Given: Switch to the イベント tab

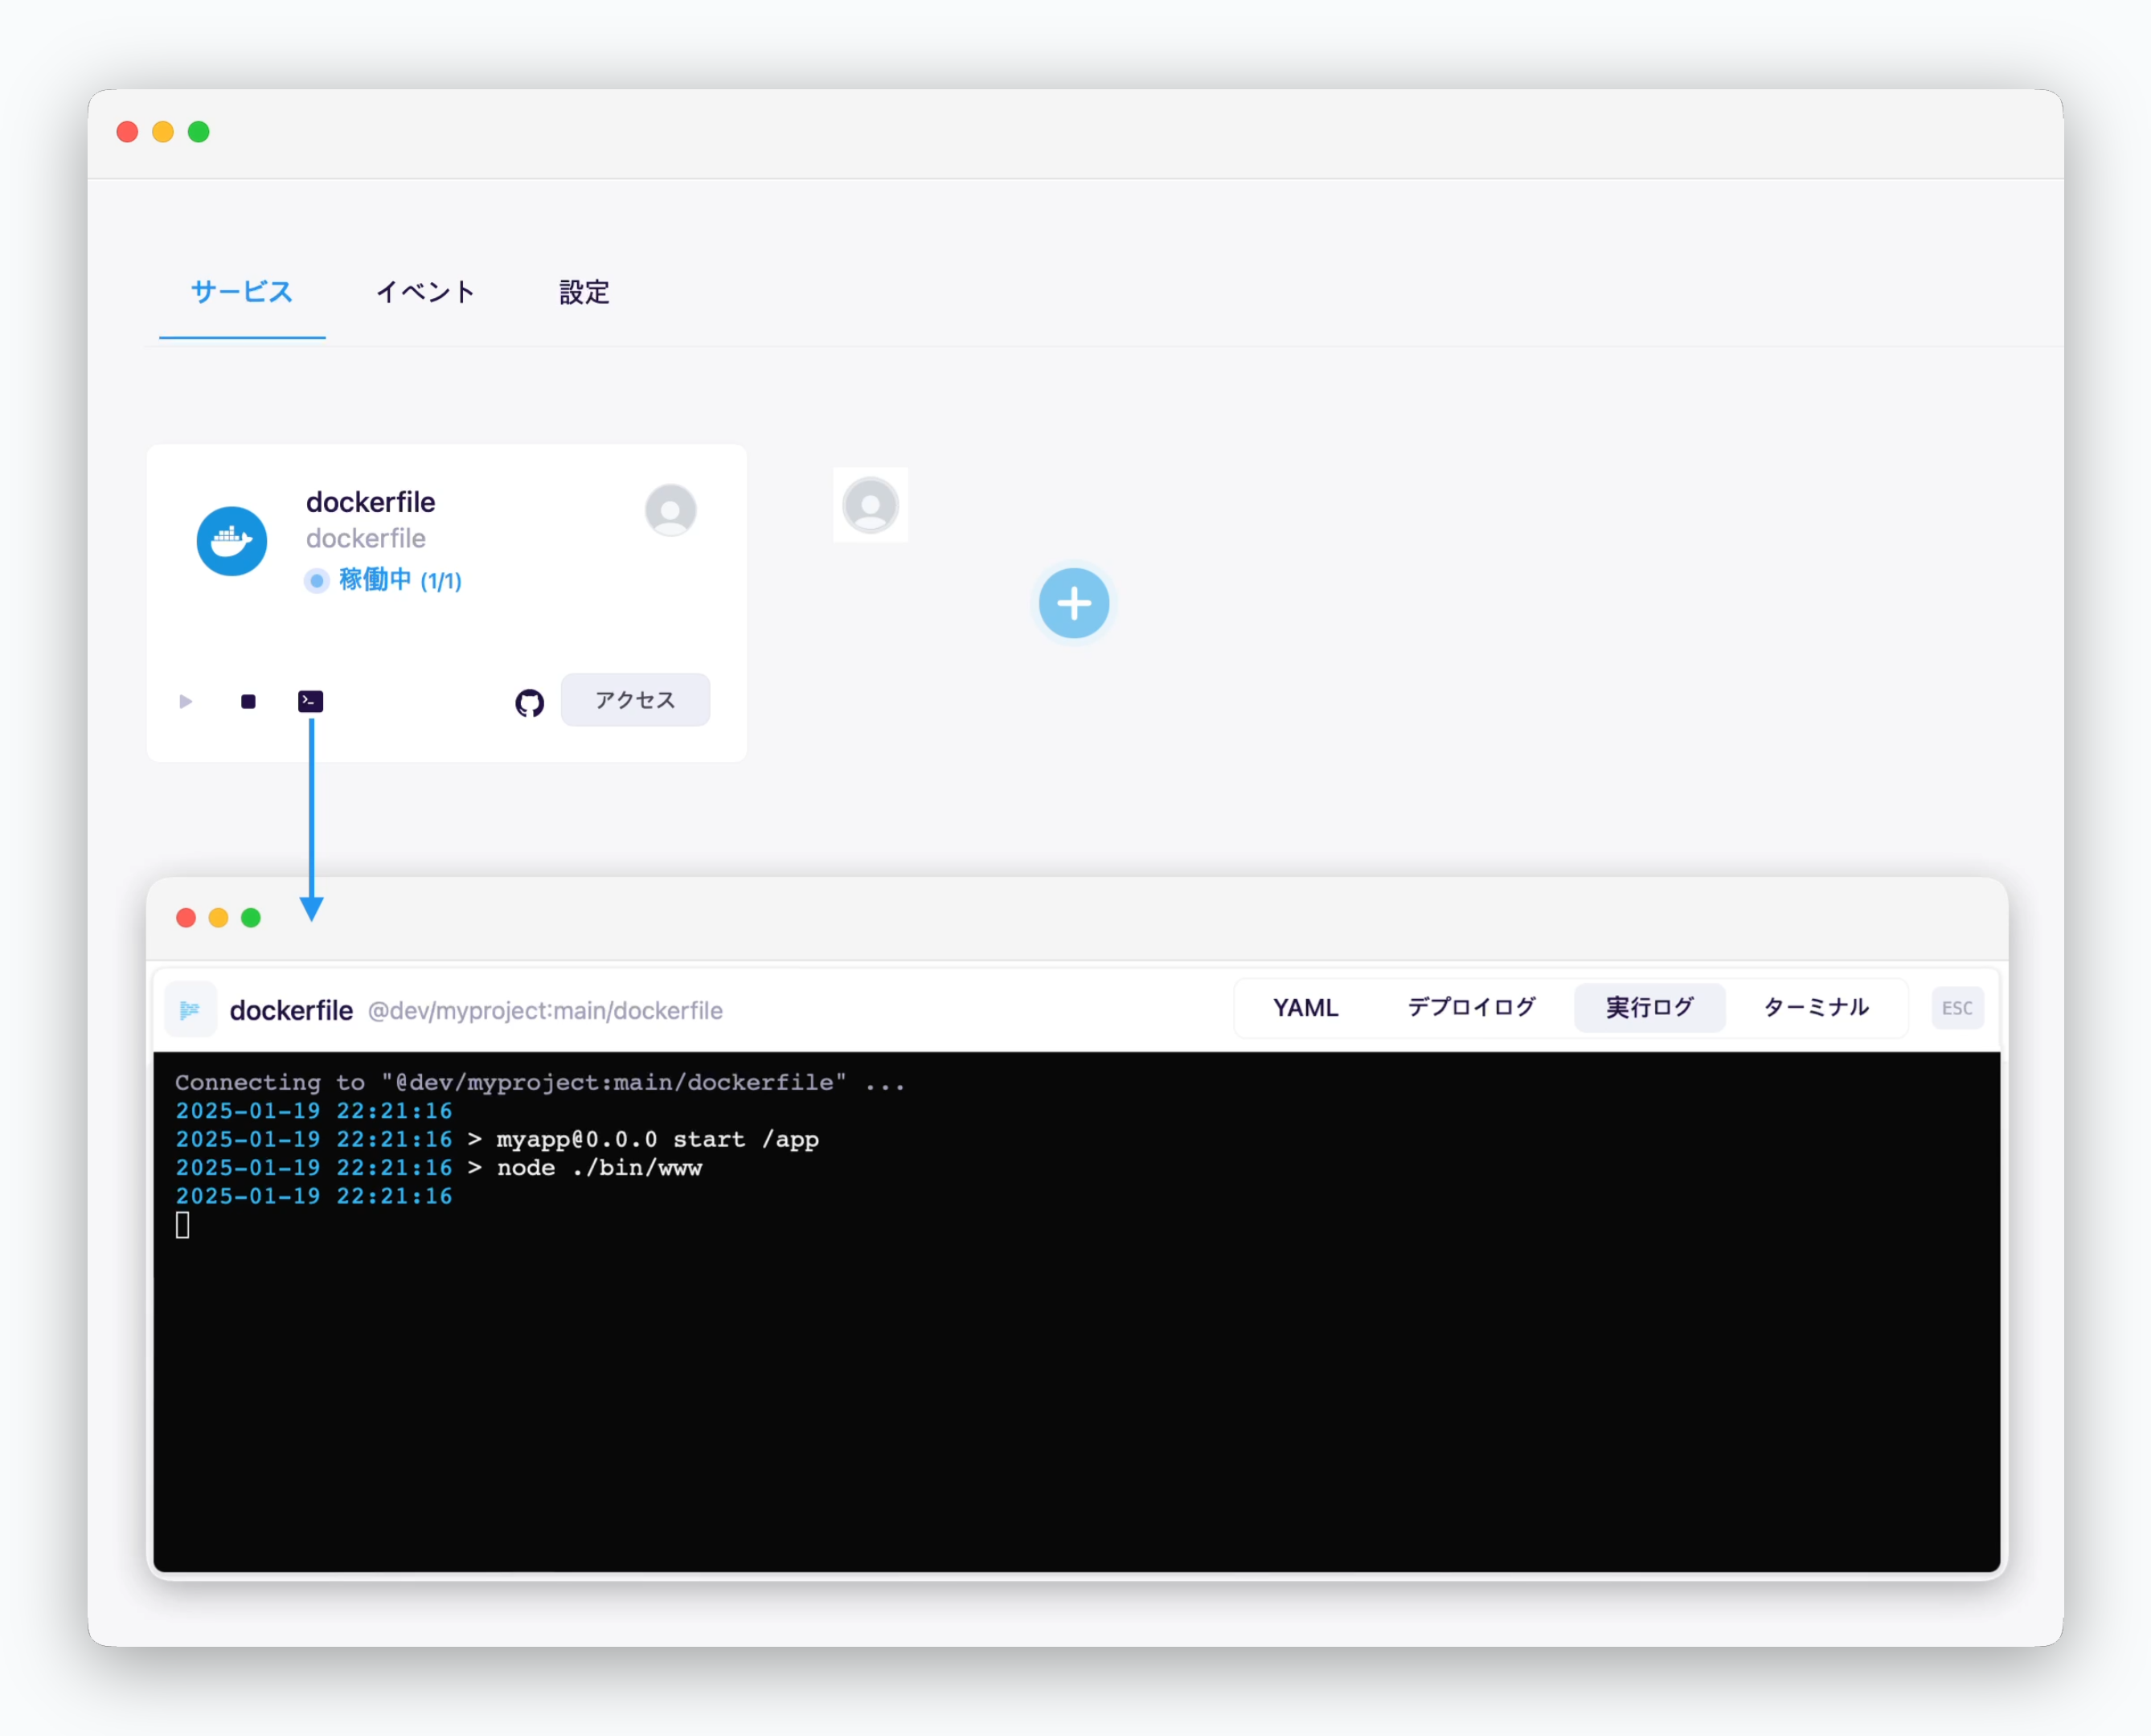Looking at the screenshot, I should 425,292.
